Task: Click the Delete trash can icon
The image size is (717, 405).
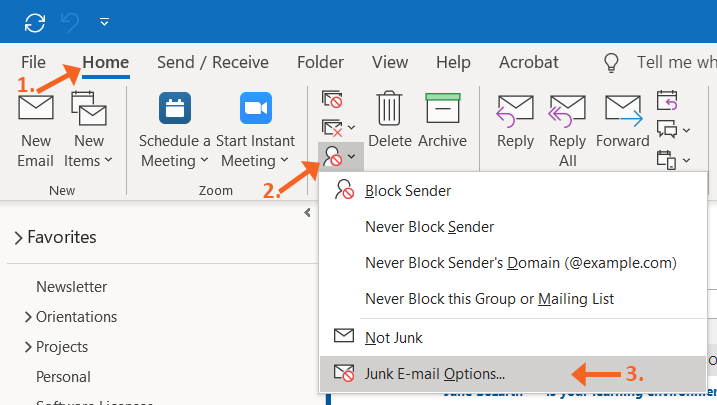Action: click(388, 108)
